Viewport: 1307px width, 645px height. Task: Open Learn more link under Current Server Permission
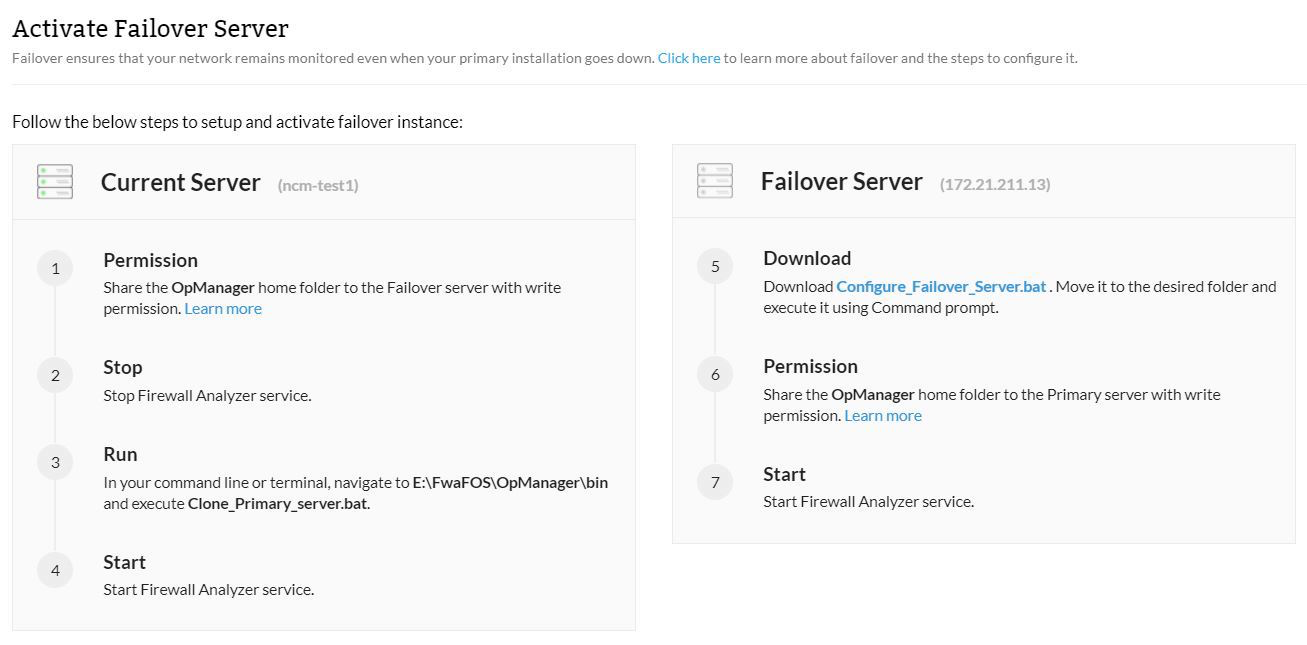[223, 309]
